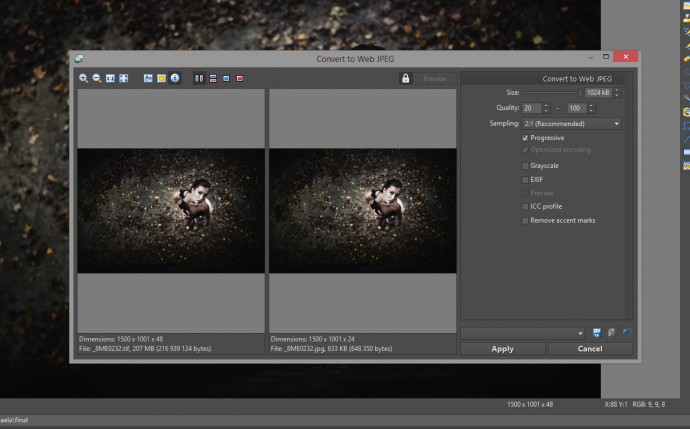Screen dimensions: 690x429
Task: Click the yellow highlight icon in the toolbar
Action: [x=161, y=78]
